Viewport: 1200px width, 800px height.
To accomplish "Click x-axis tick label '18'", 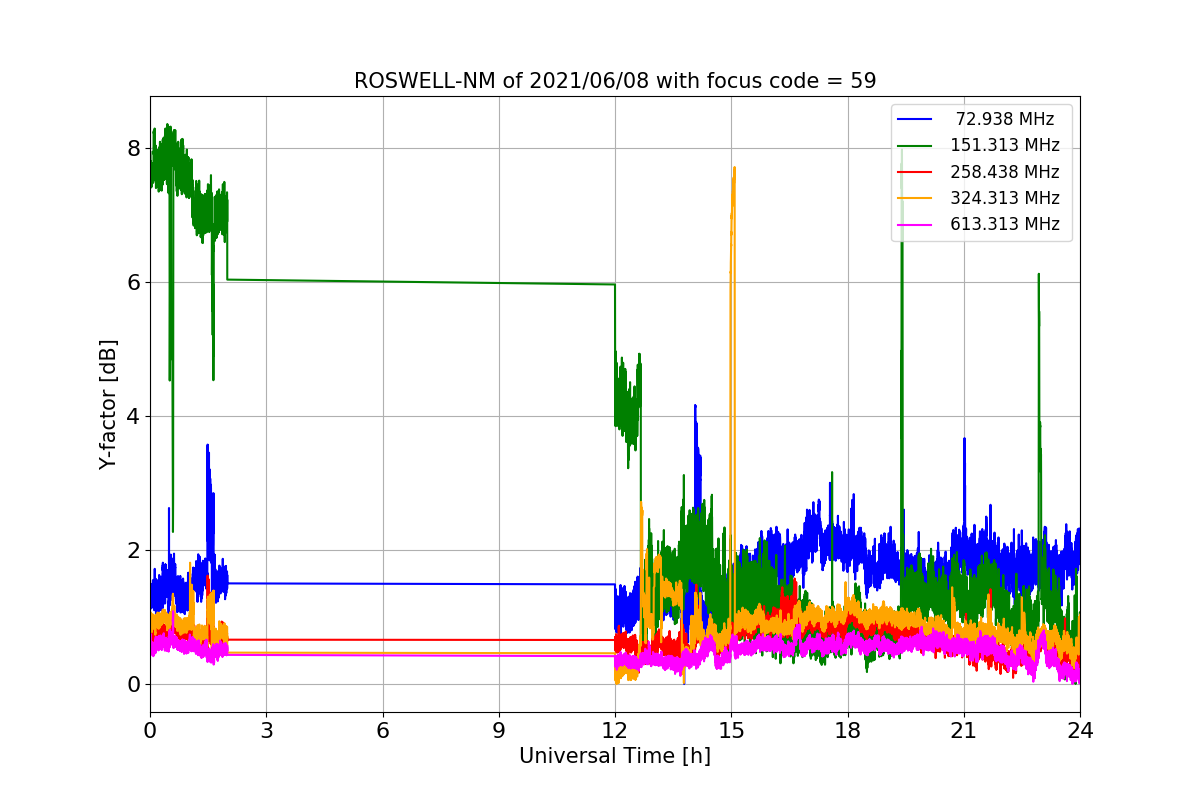I will click(x=848, y=730).
